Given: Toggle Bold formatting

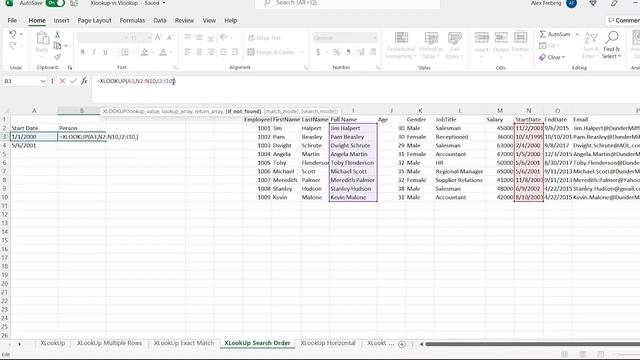Looking at the screenshot, I should [x=83, y=52].
